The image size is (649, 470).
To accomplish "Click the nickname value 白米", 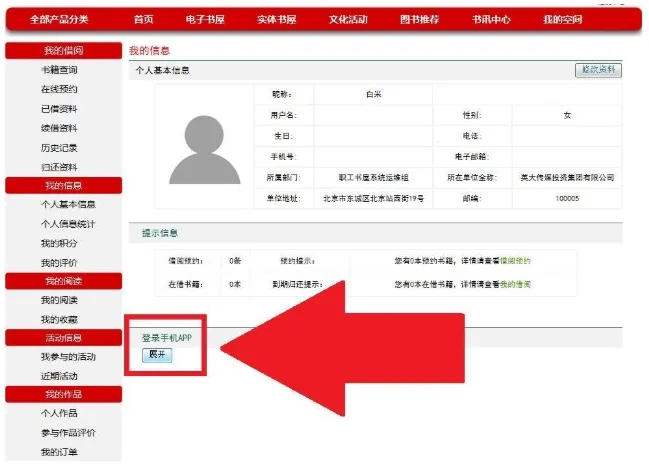I will click(374, 94).
